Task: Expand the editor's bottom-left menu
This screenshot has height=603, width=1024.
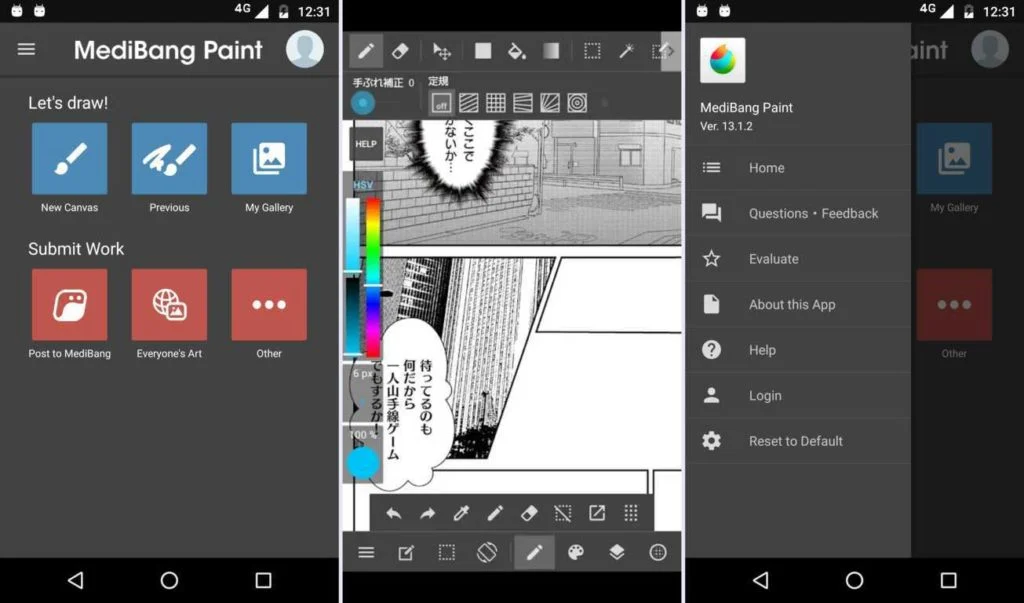Action: pyautogui.click(x=366, y=552)
